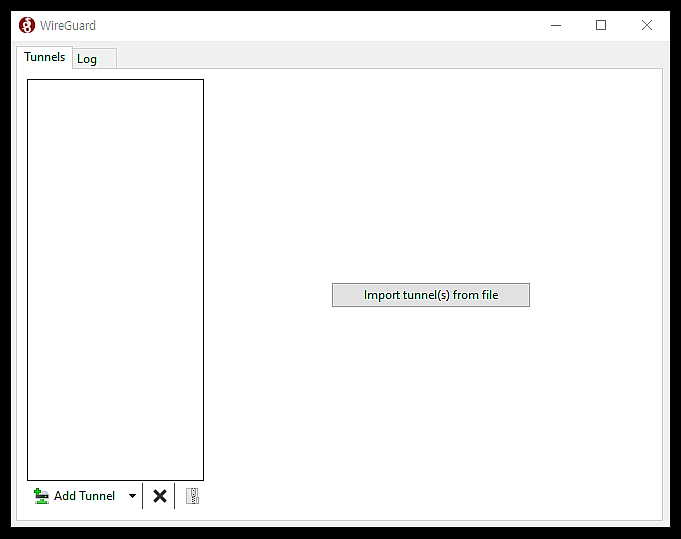Viewport: 681px width, 539px height.
Task: Expand the Add Tunnel dropdown arrow
Action: point(132,496)
